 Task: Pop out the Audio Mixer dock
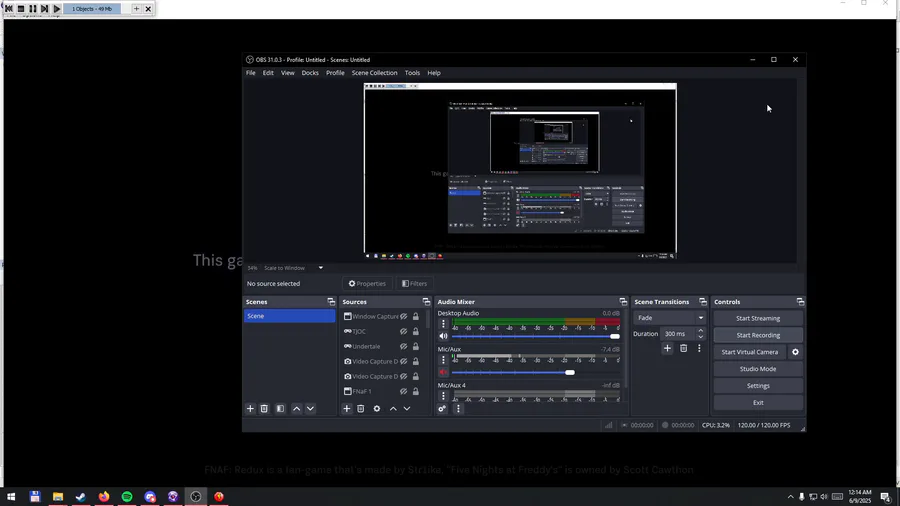(623, 302)
